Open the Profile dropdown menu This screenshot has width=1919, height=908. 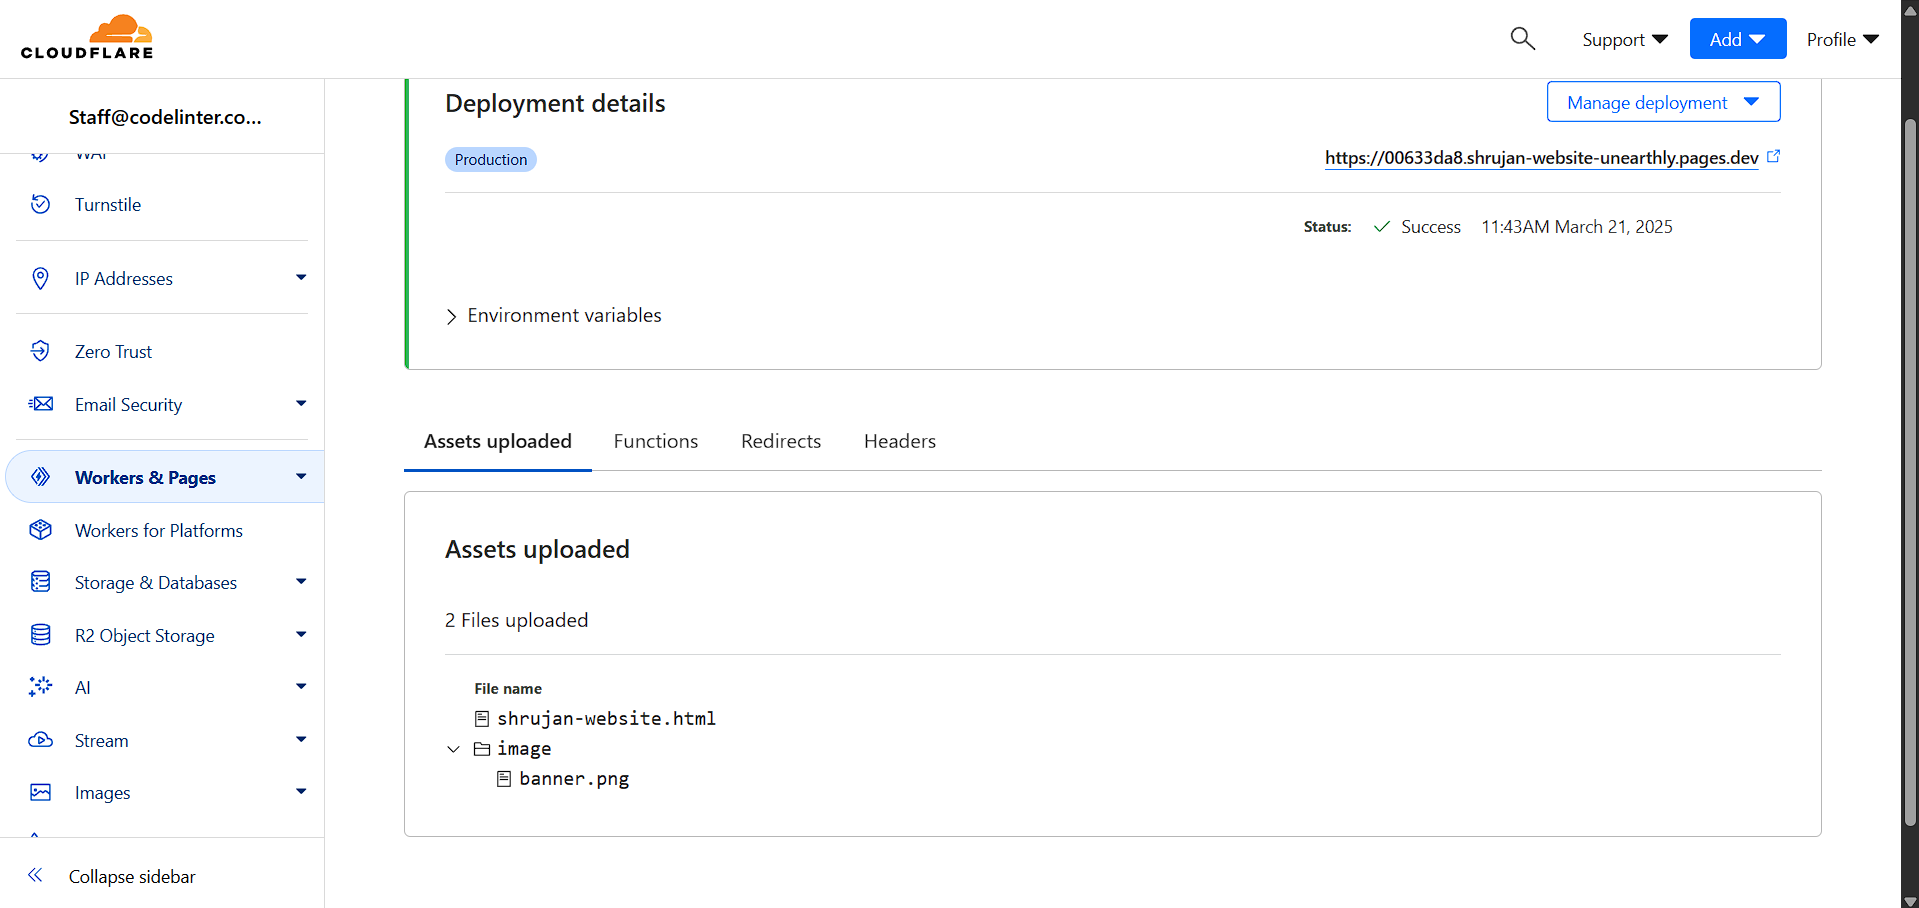[x=1843, y=39]
